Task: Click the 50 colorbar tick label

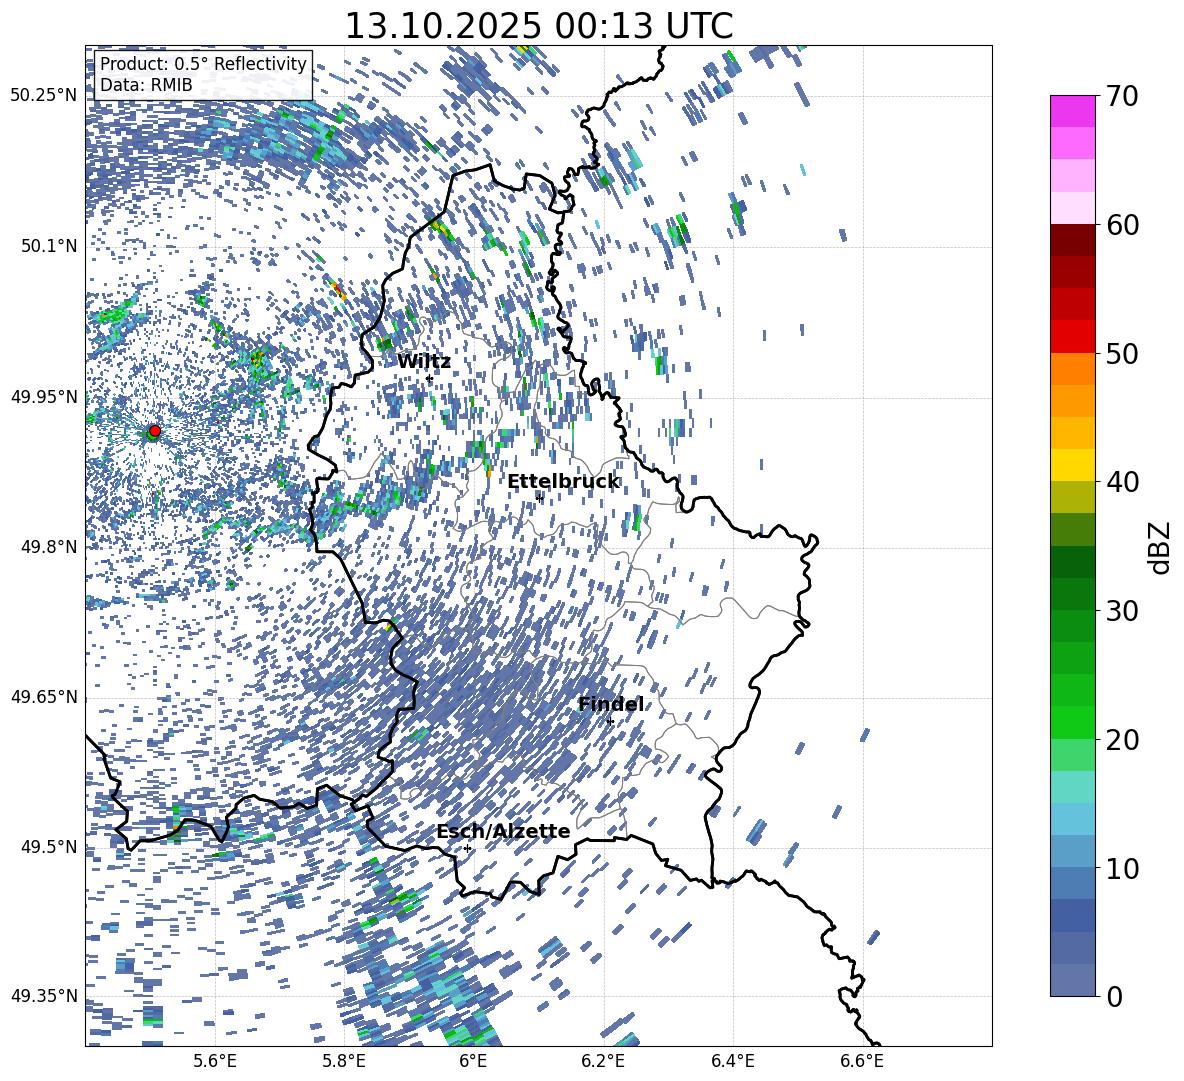Action: point(1122,354)
